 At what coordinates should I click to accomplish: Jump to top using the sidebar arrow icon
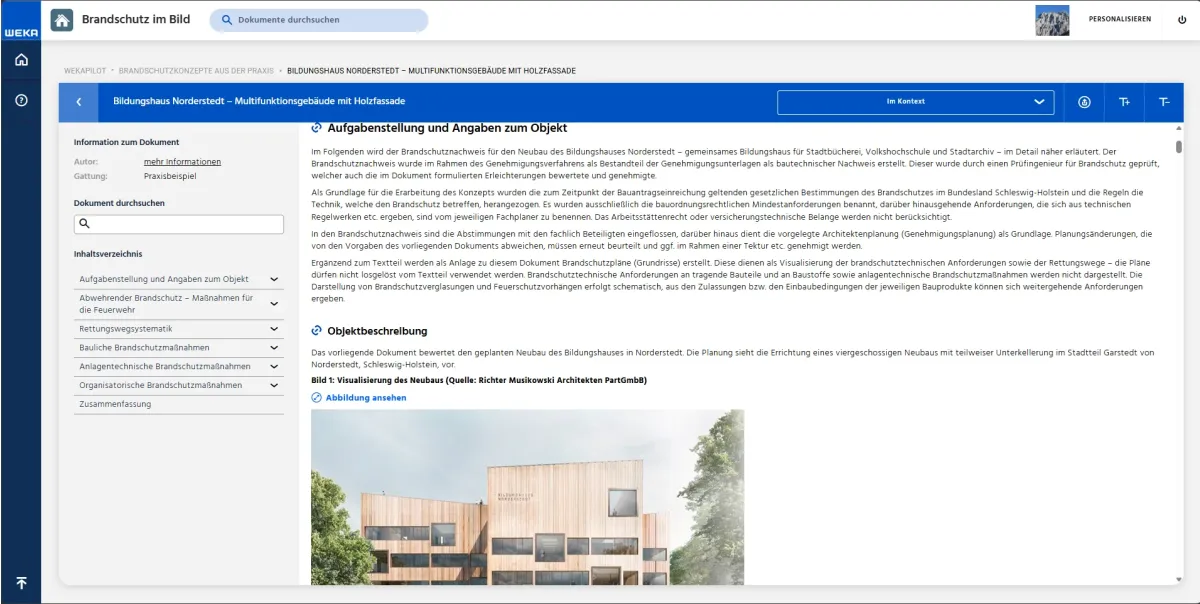click(21, 583)
